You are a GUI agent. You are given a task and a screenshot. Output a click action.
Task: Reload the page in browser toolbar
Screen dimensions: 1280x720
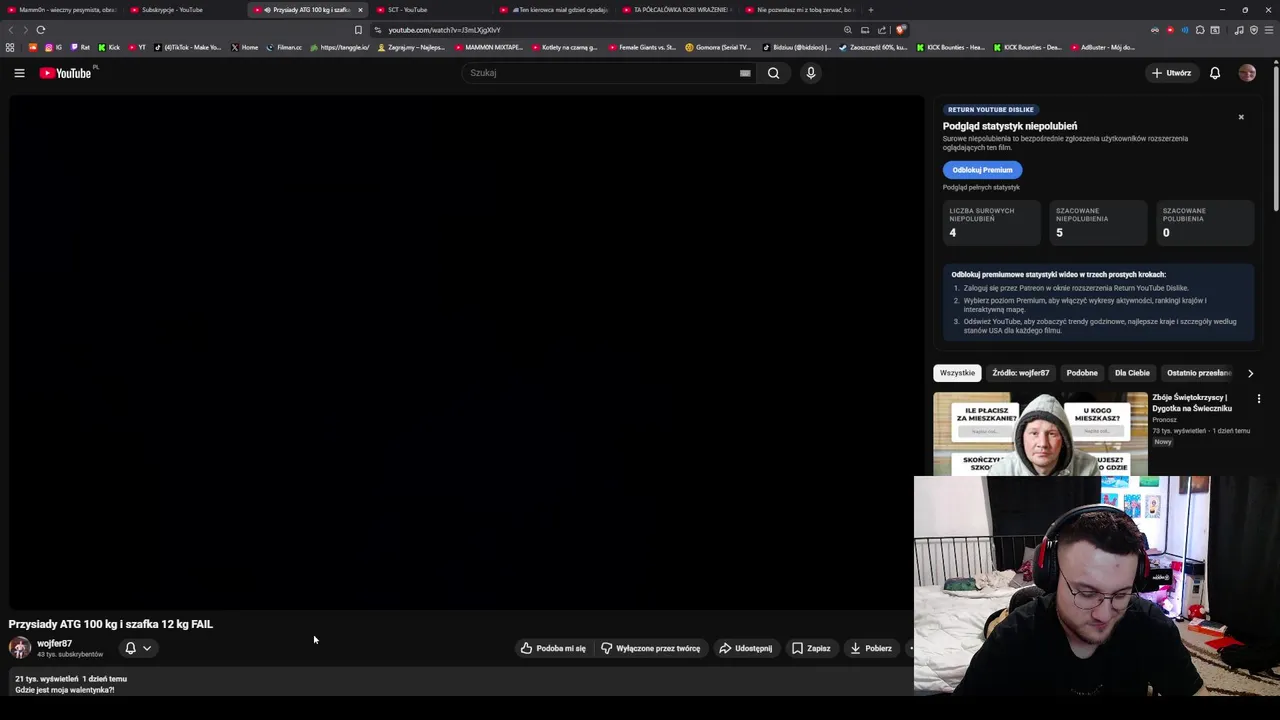point(41,30)
